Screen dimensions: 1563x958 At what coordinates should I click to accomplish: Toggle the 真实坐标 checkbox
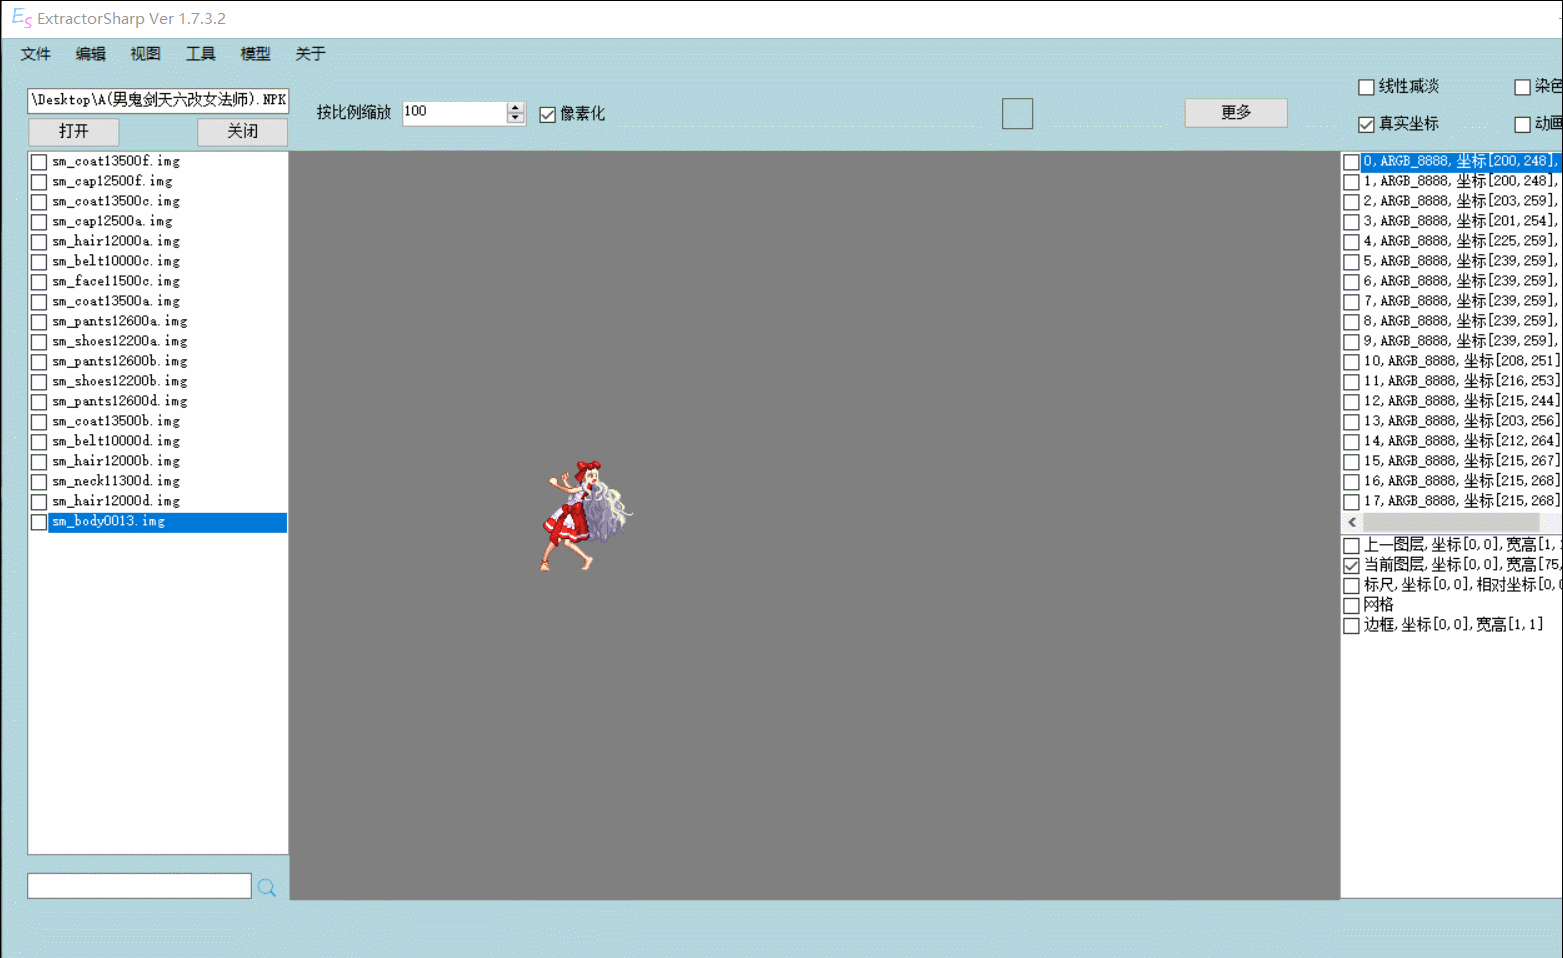[x=1366, y=124]
